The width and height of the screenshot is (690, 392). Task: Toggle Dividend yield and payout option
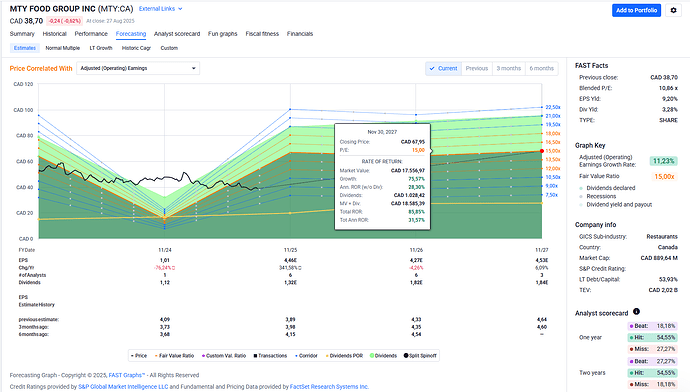(x=616, y=205)
